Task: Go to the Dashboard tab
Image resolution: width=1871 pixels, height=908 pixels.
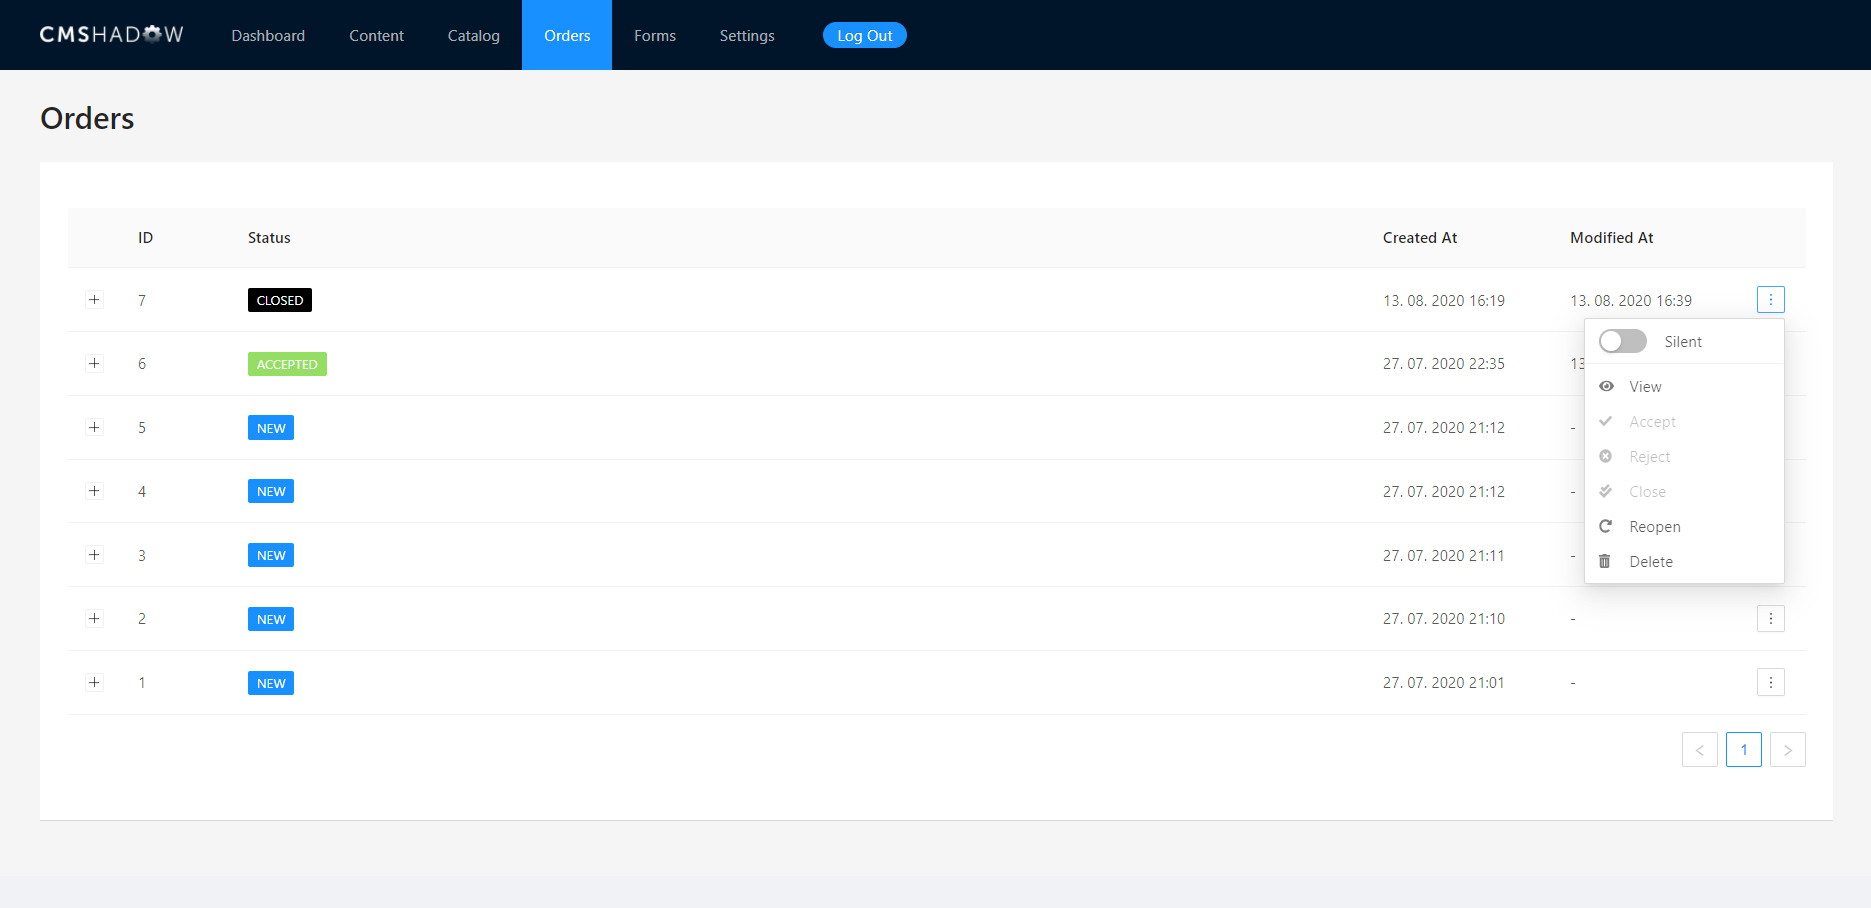Action: pos(268,35)
